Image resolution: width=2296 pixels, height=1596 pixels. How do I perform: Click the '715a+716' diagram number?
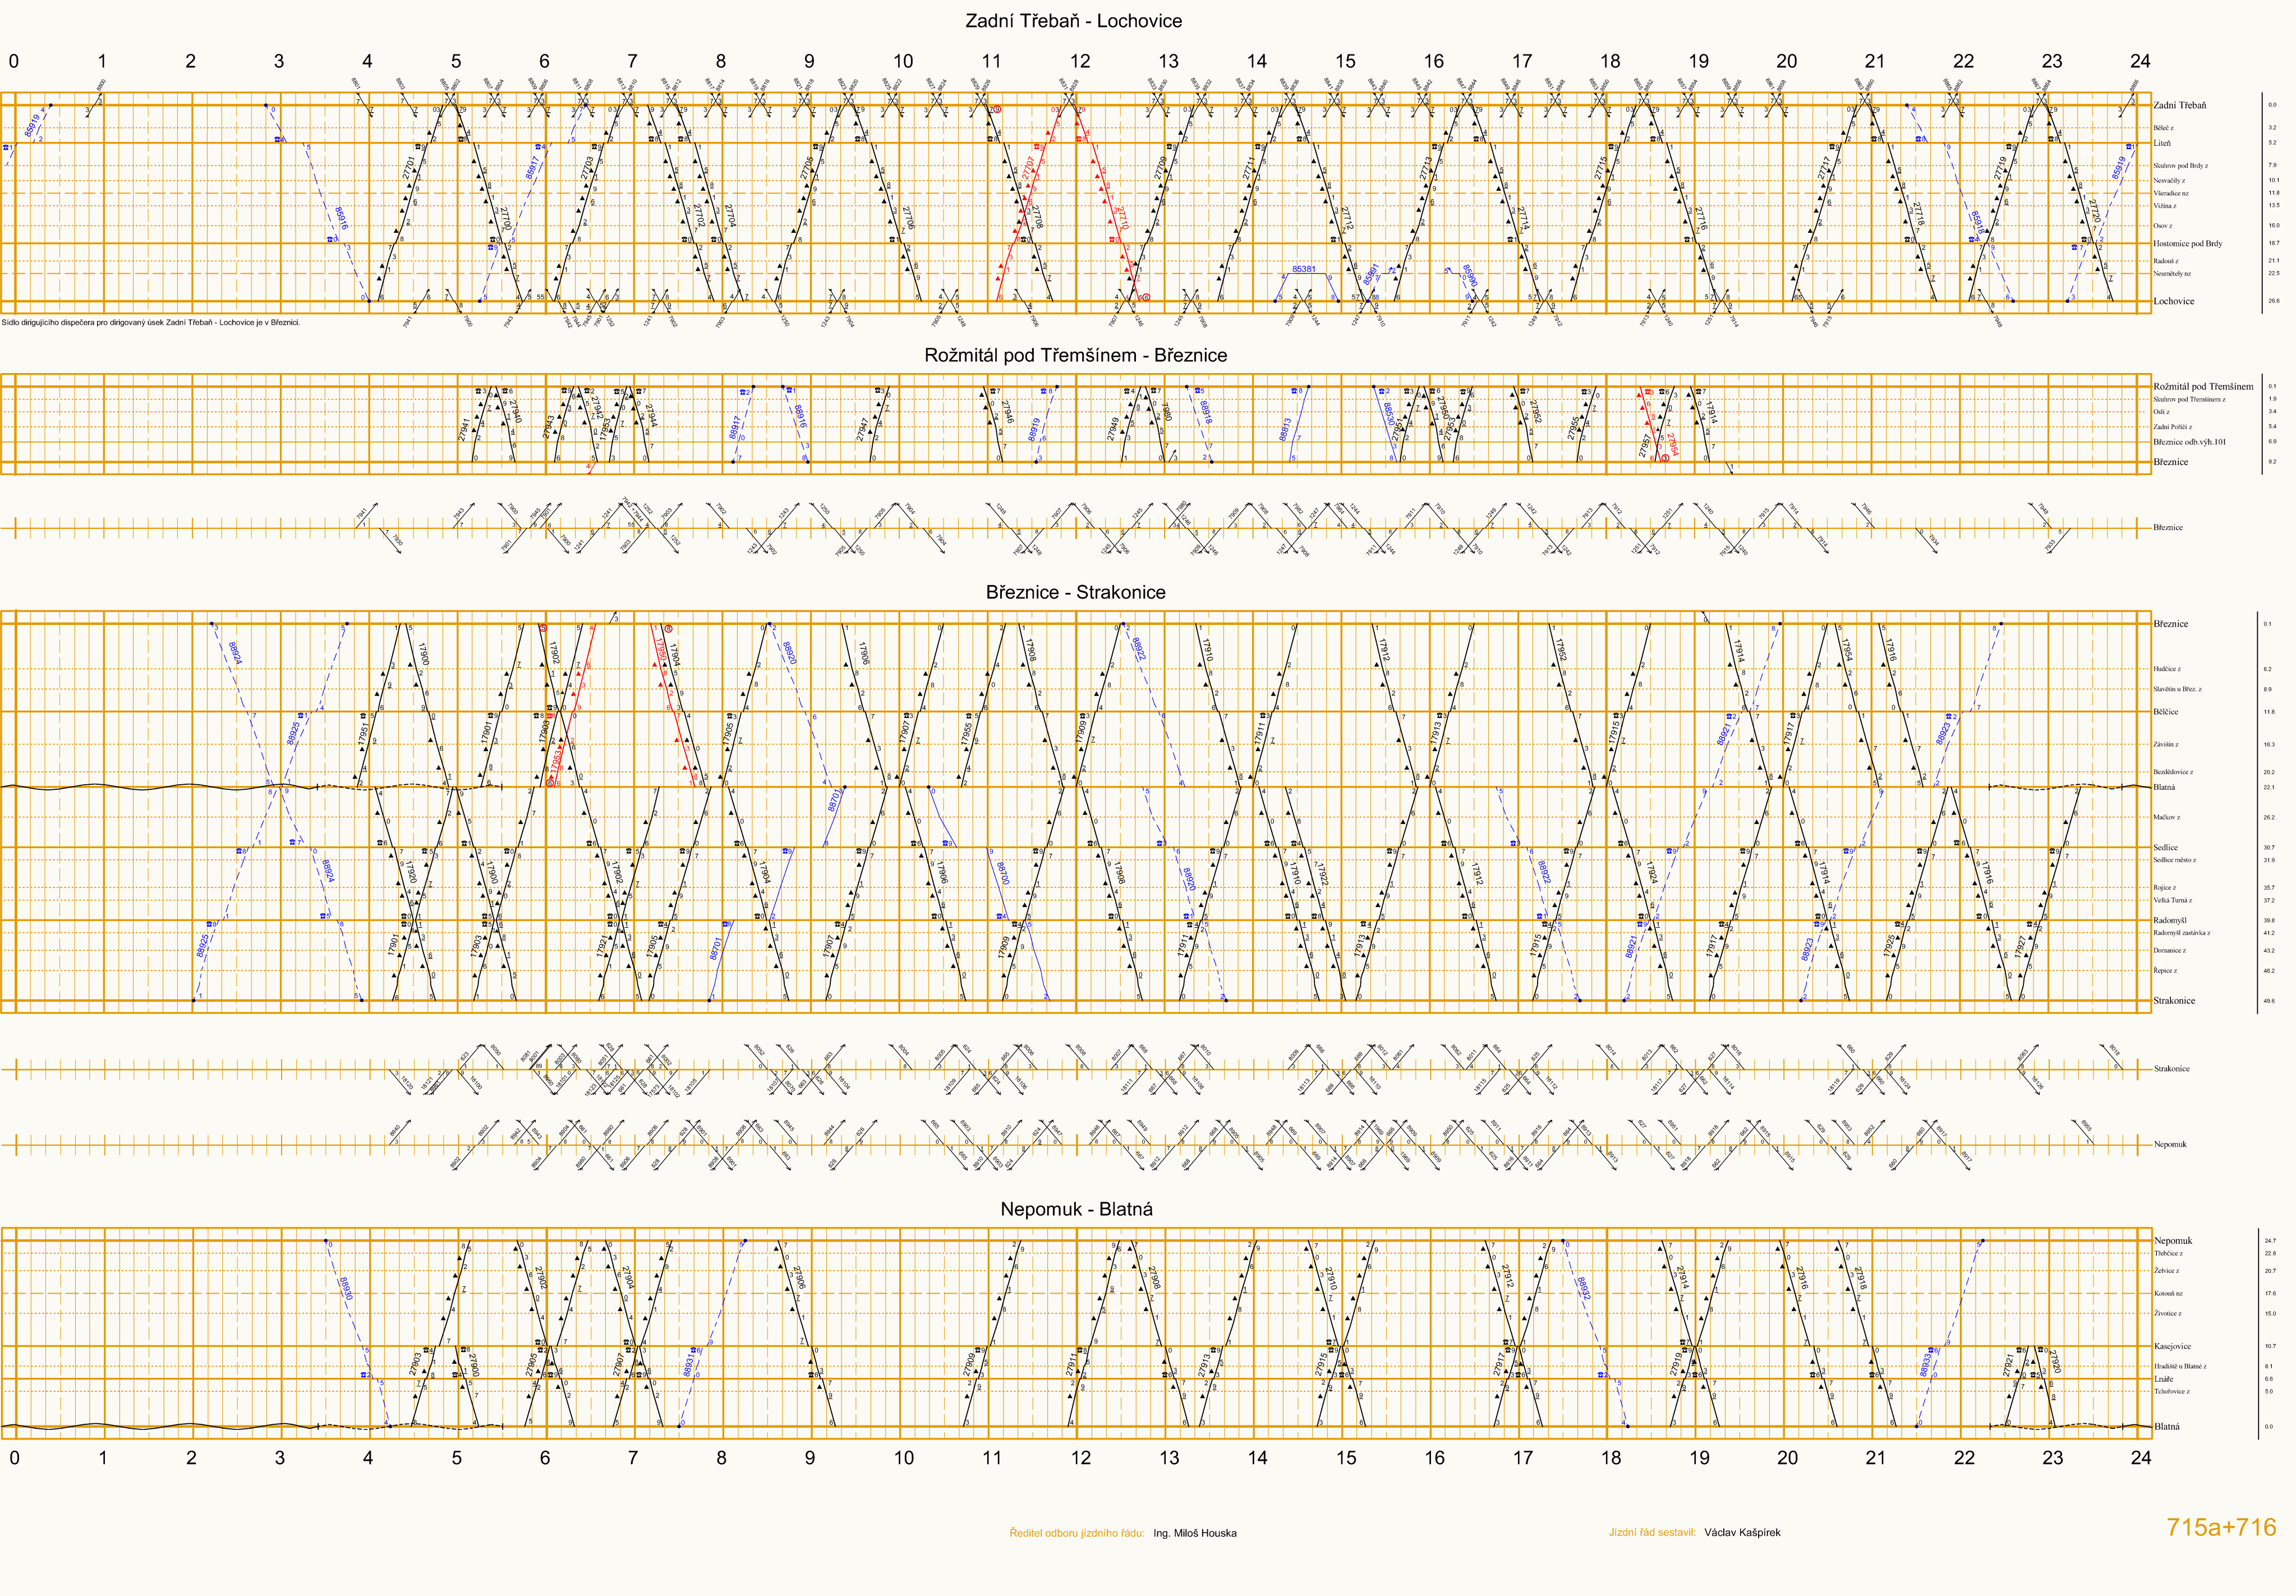2220,1527
